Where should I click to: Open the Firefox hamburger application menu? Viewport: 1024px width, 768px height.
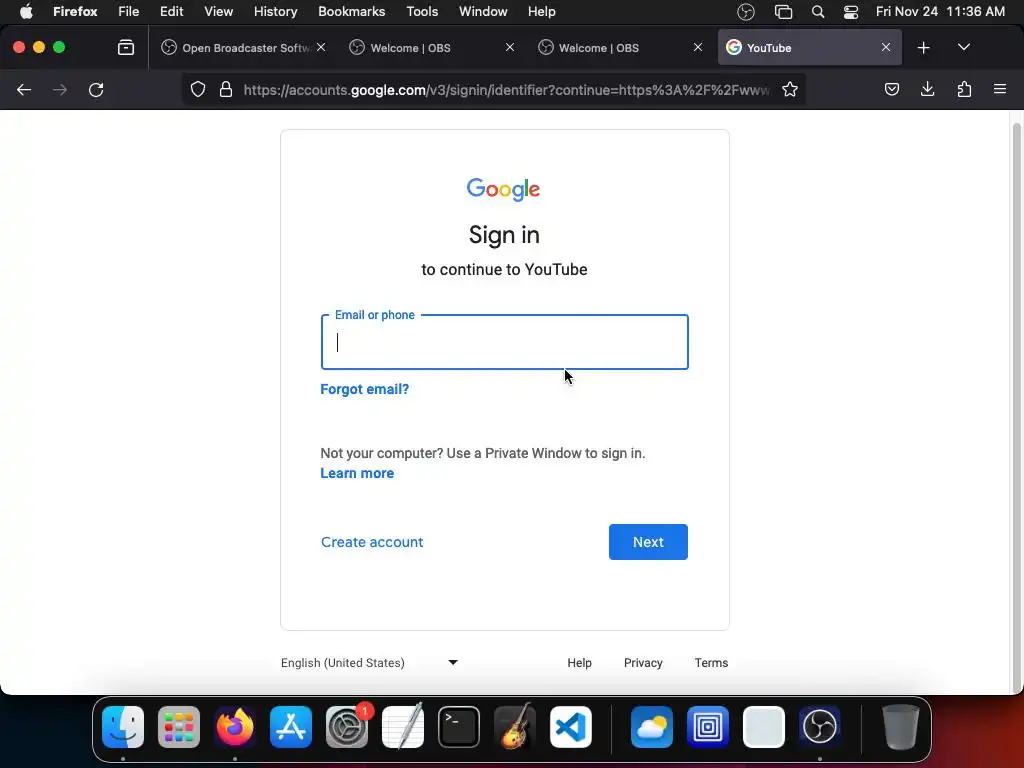click(1000, 89)
